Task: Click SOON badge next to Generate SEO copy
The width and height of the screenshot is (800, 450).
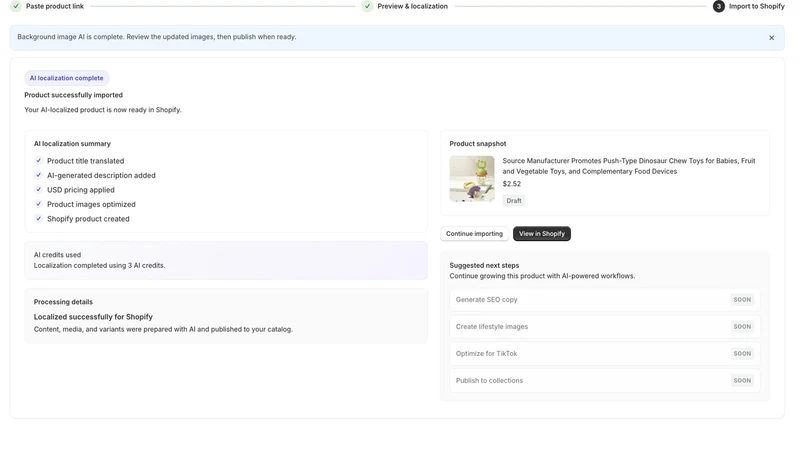Action: tap(742, 299)
